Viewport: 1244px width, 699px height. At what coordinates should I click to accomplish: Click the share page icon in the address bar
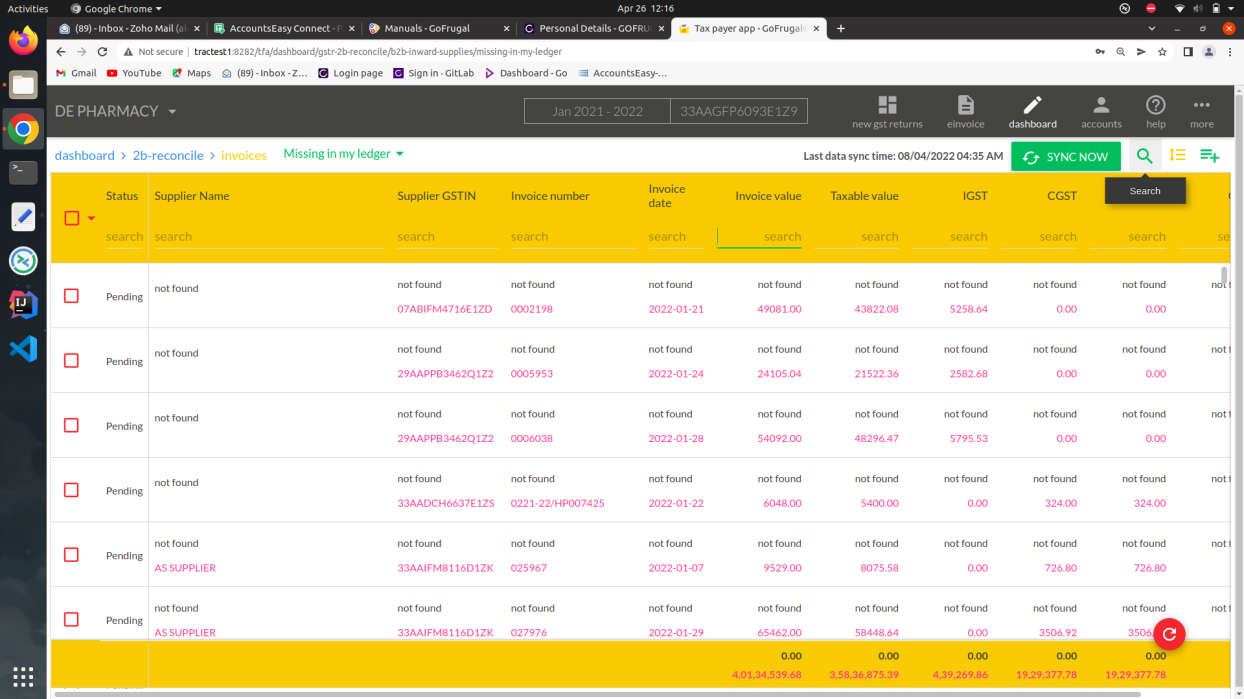pyautogui.click(x=1141, y=52)
